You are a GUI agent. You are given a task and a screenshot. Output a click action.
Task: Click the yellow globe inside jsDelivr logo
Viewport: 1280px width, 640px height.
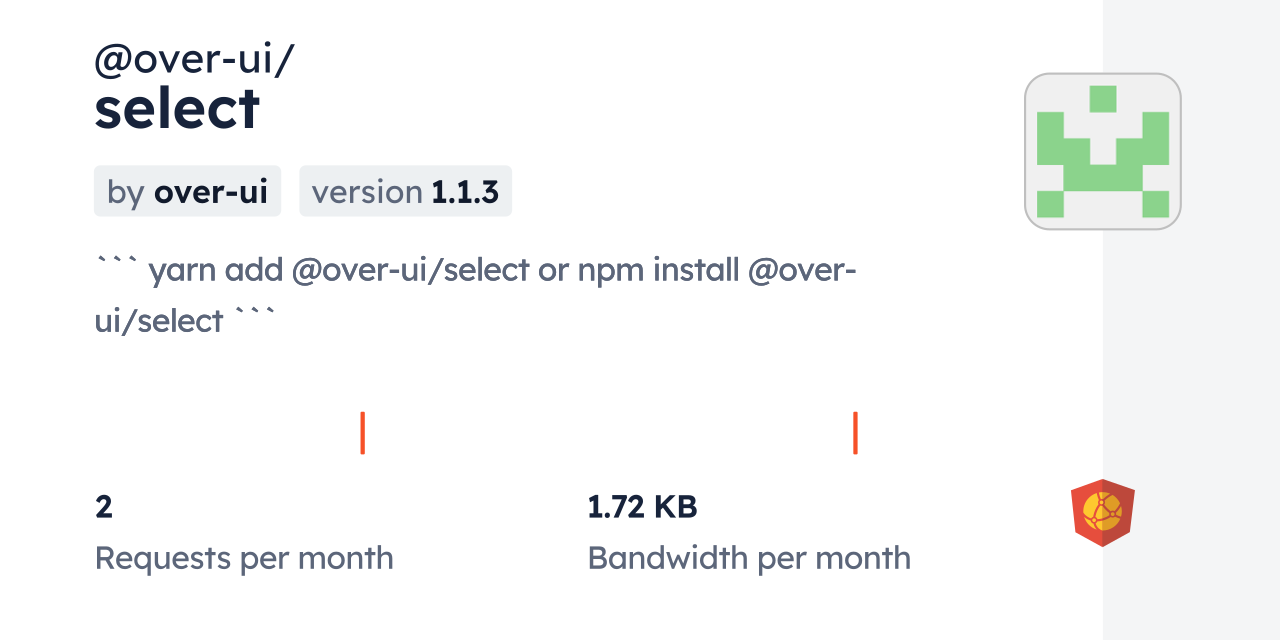point(1101,513)
